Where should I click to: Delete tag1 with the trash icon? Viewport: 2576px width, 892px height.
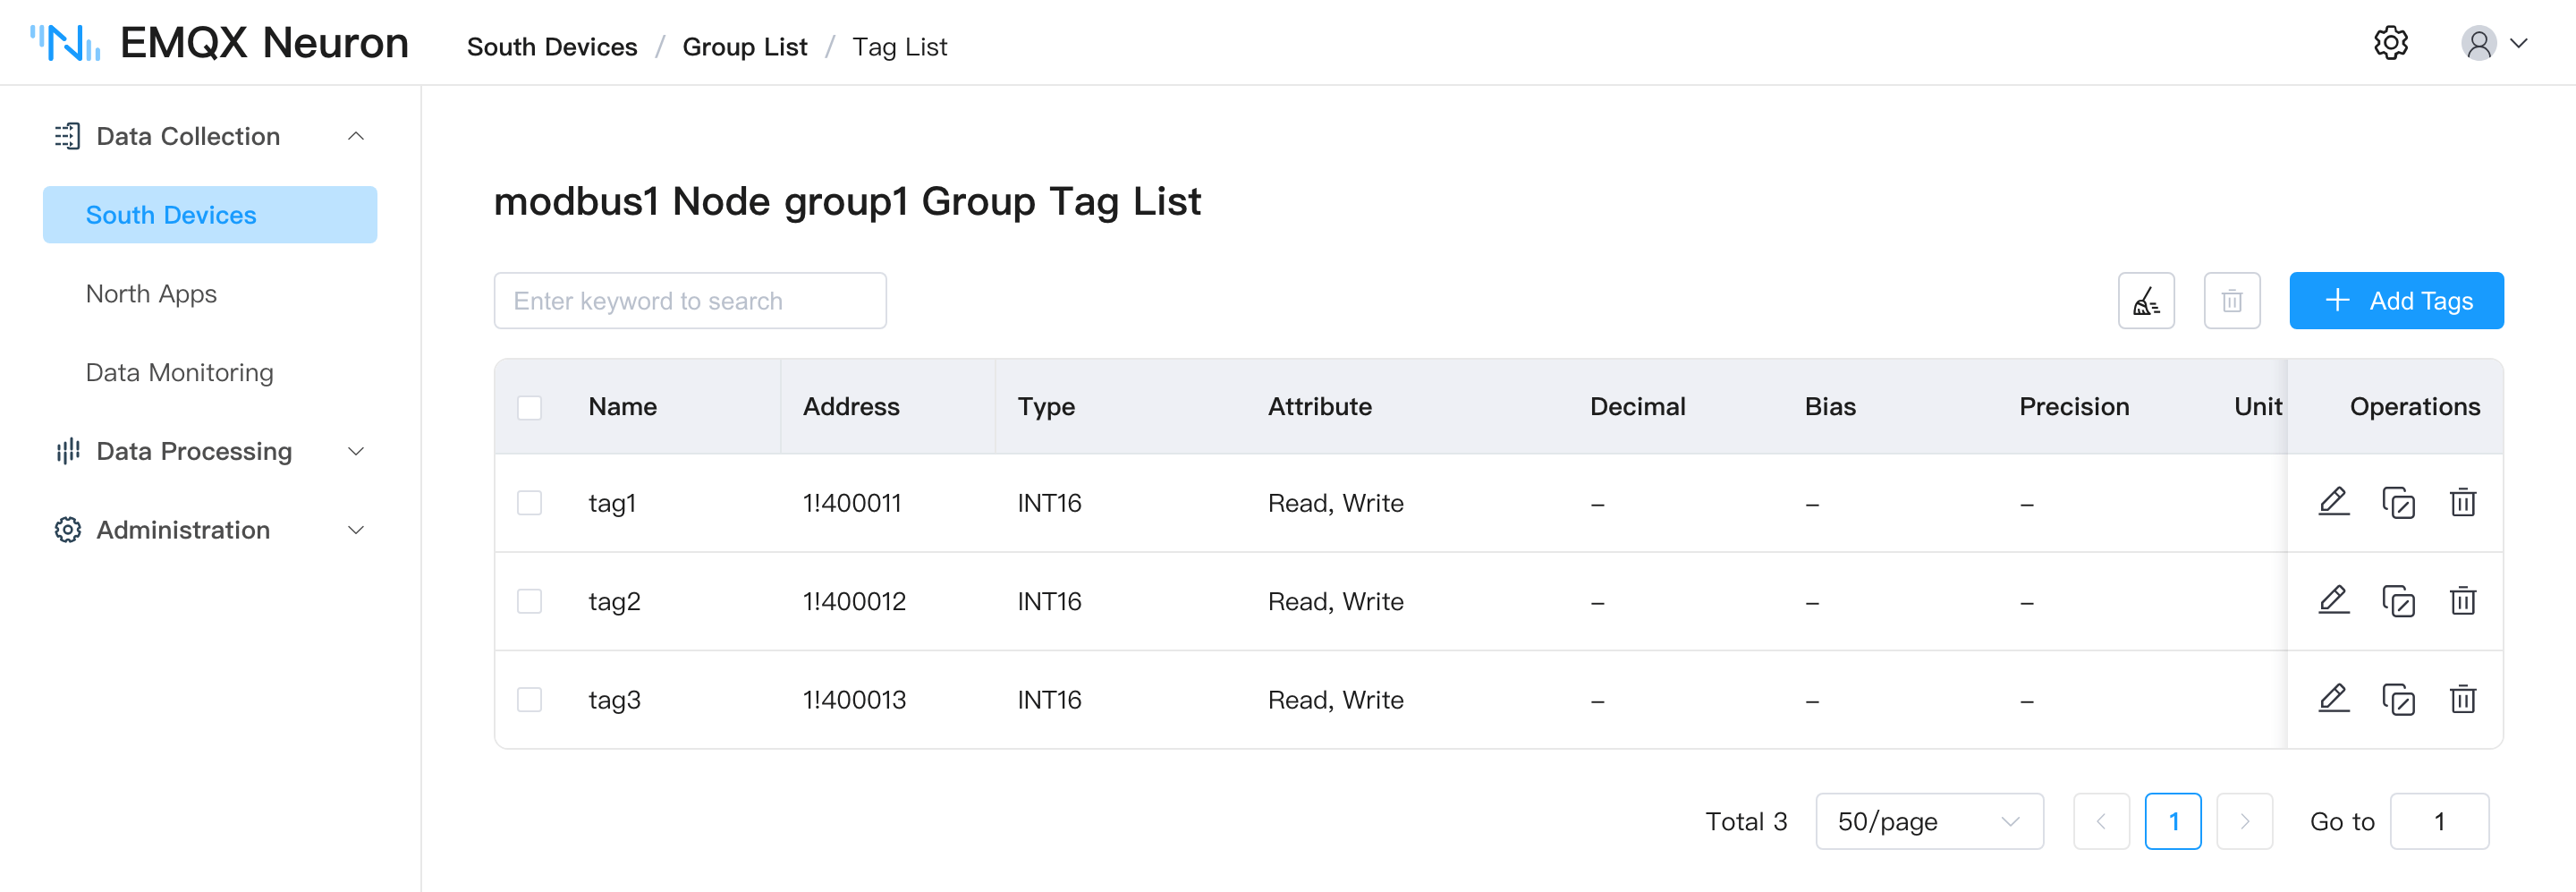pyautogui.click(x=2462, y=502)
